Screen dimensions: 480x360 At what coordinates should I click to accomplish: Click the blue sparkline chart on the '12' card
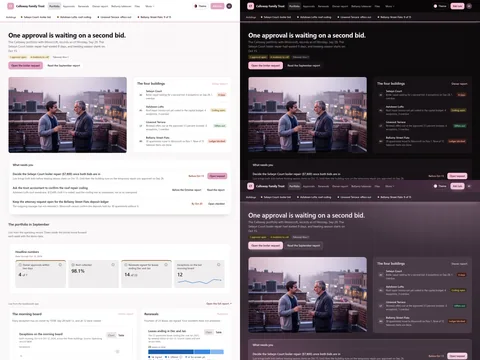[x=199, y=281]
